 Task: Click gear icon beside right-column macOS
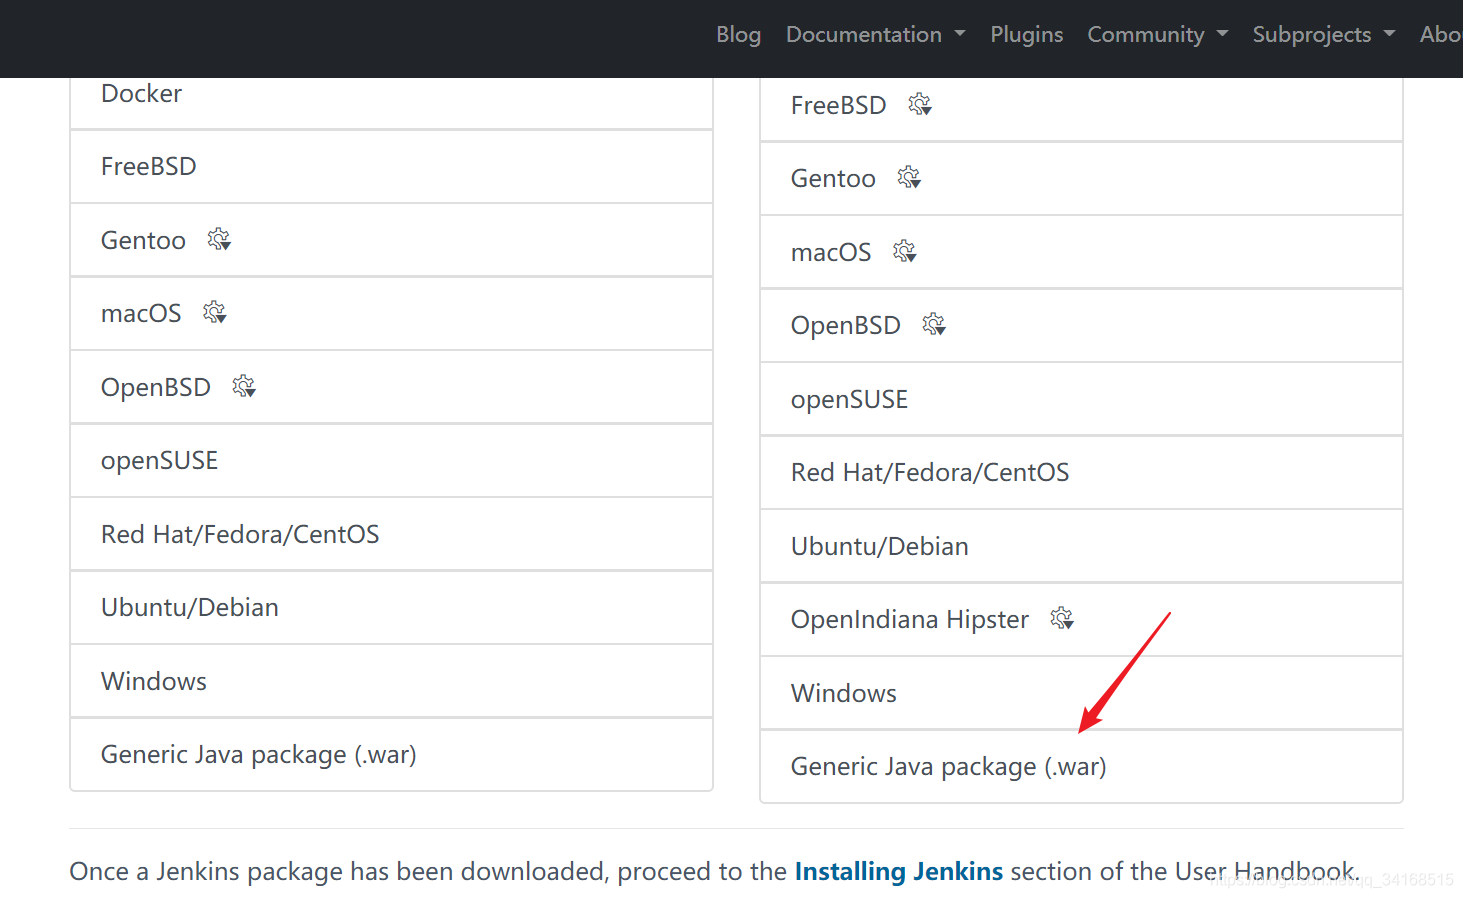click(905, 252)
